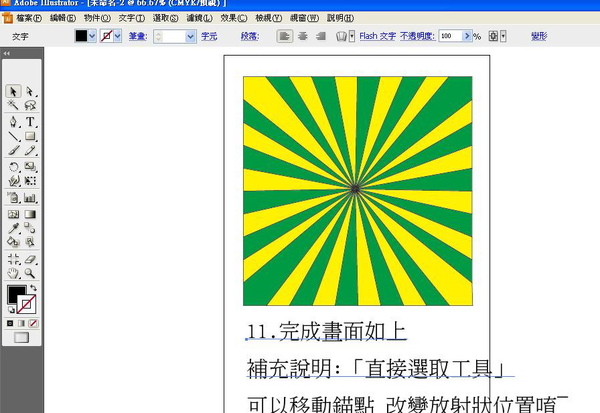The image size is (600, 413).
Task: Open the 物件(O) menu
Action: pos(97,18)
